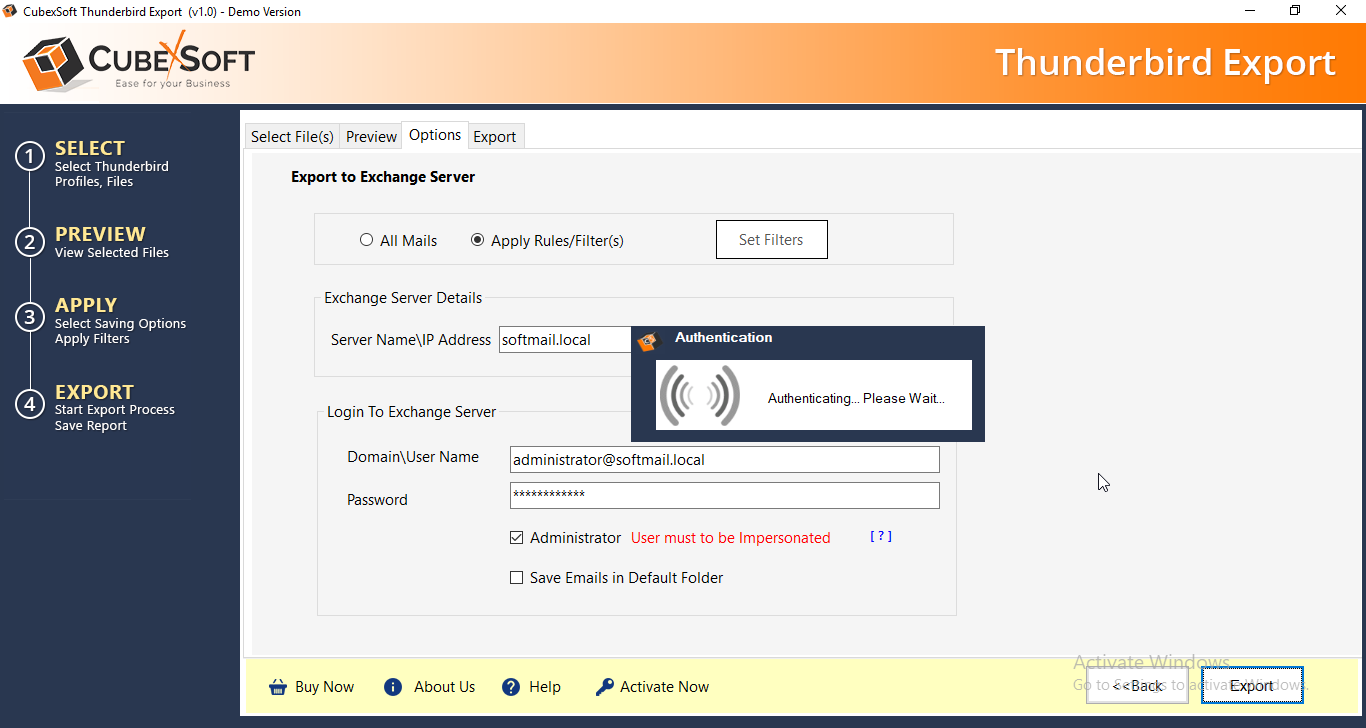Click step 1 SELECT circle icon

click(30, 156)
